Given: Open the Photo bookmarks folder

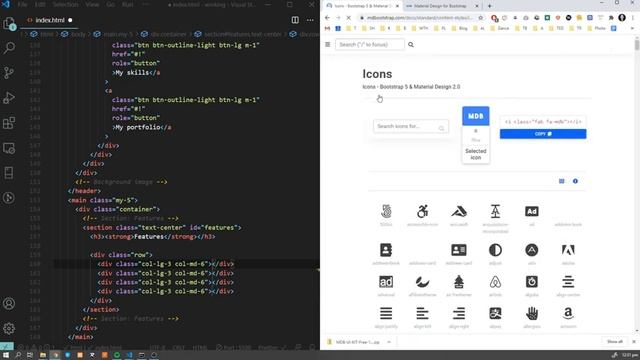Looking at the screenshot, I should (x=596, y=29).
